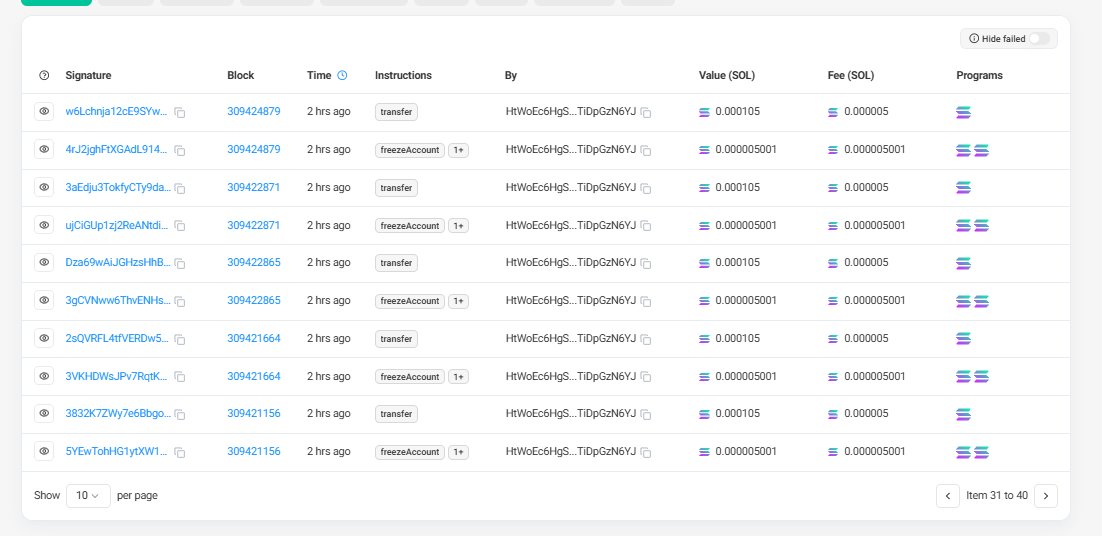Open details eye icon for 2sQVRFL4tfVERDw5 transaction
Viewport: 1102px width, 536px height.
(x=44, y=338)
